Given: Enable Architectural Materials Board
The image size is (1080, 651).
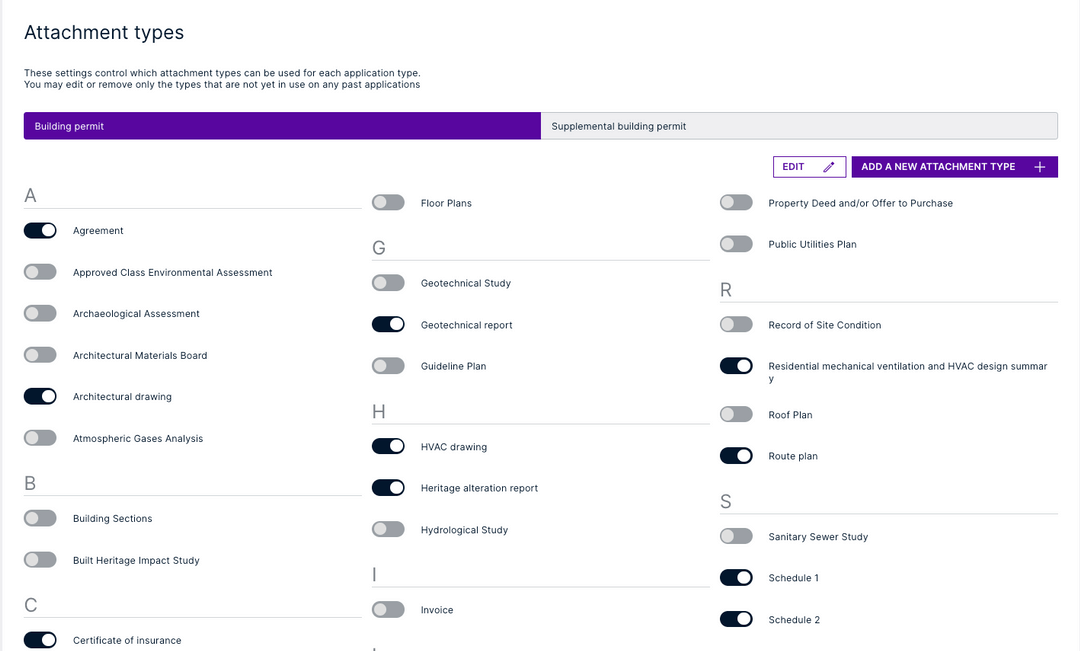Looking at the screenshot, I should (40, 355).
